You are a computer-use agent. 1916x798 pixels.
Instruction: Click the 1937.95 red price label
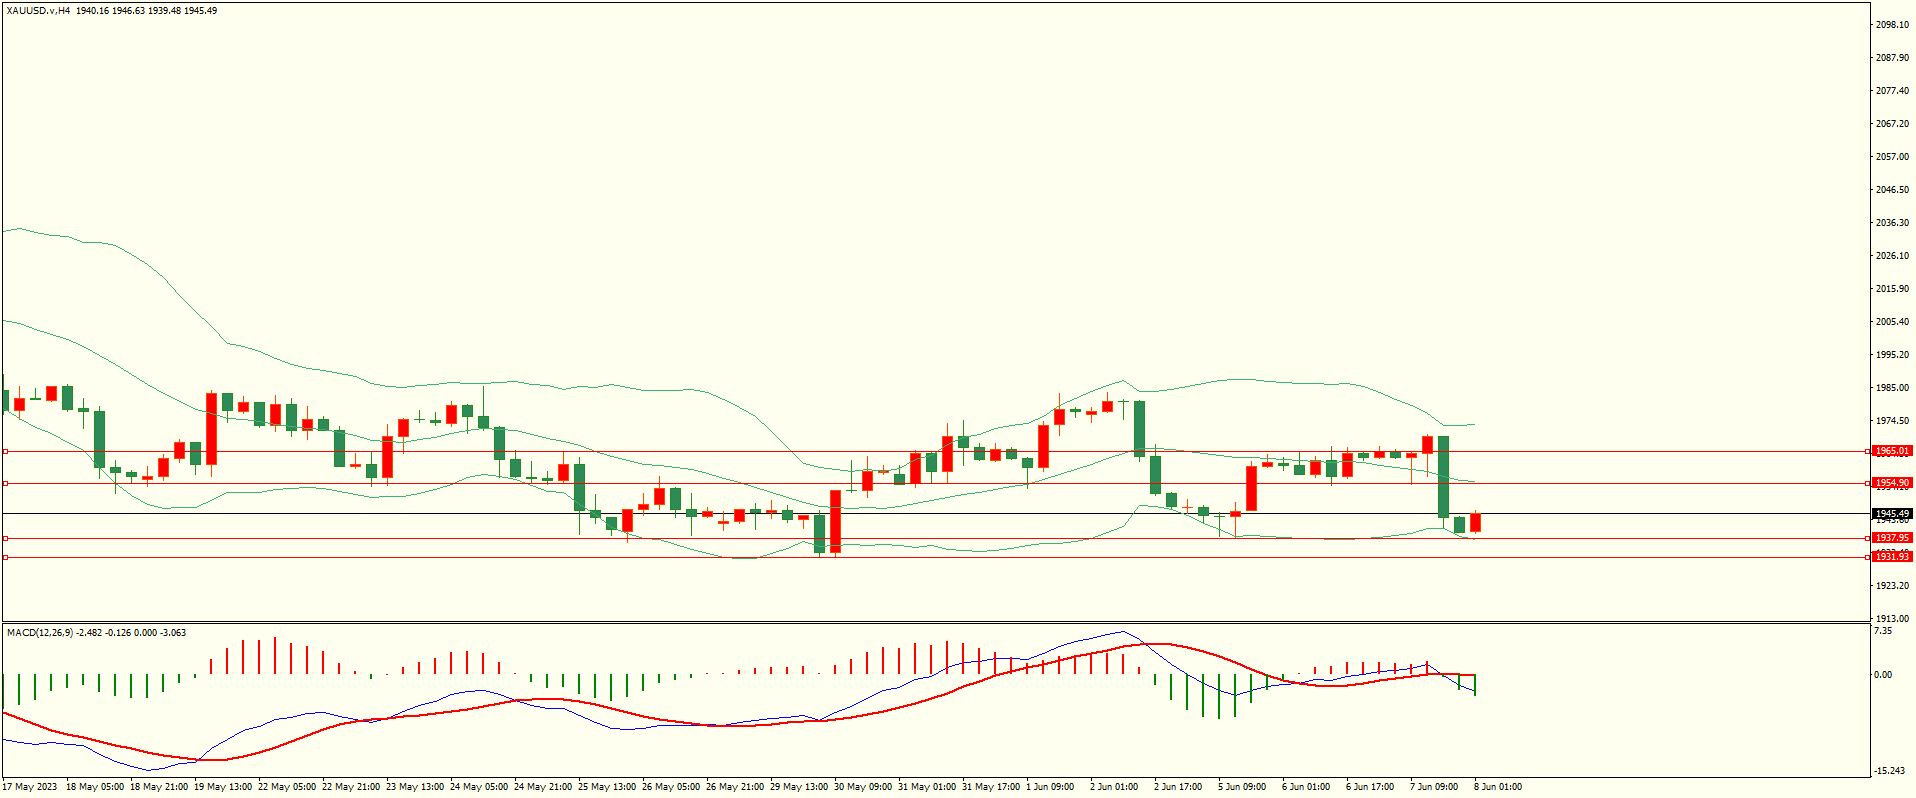[1891, 538]
